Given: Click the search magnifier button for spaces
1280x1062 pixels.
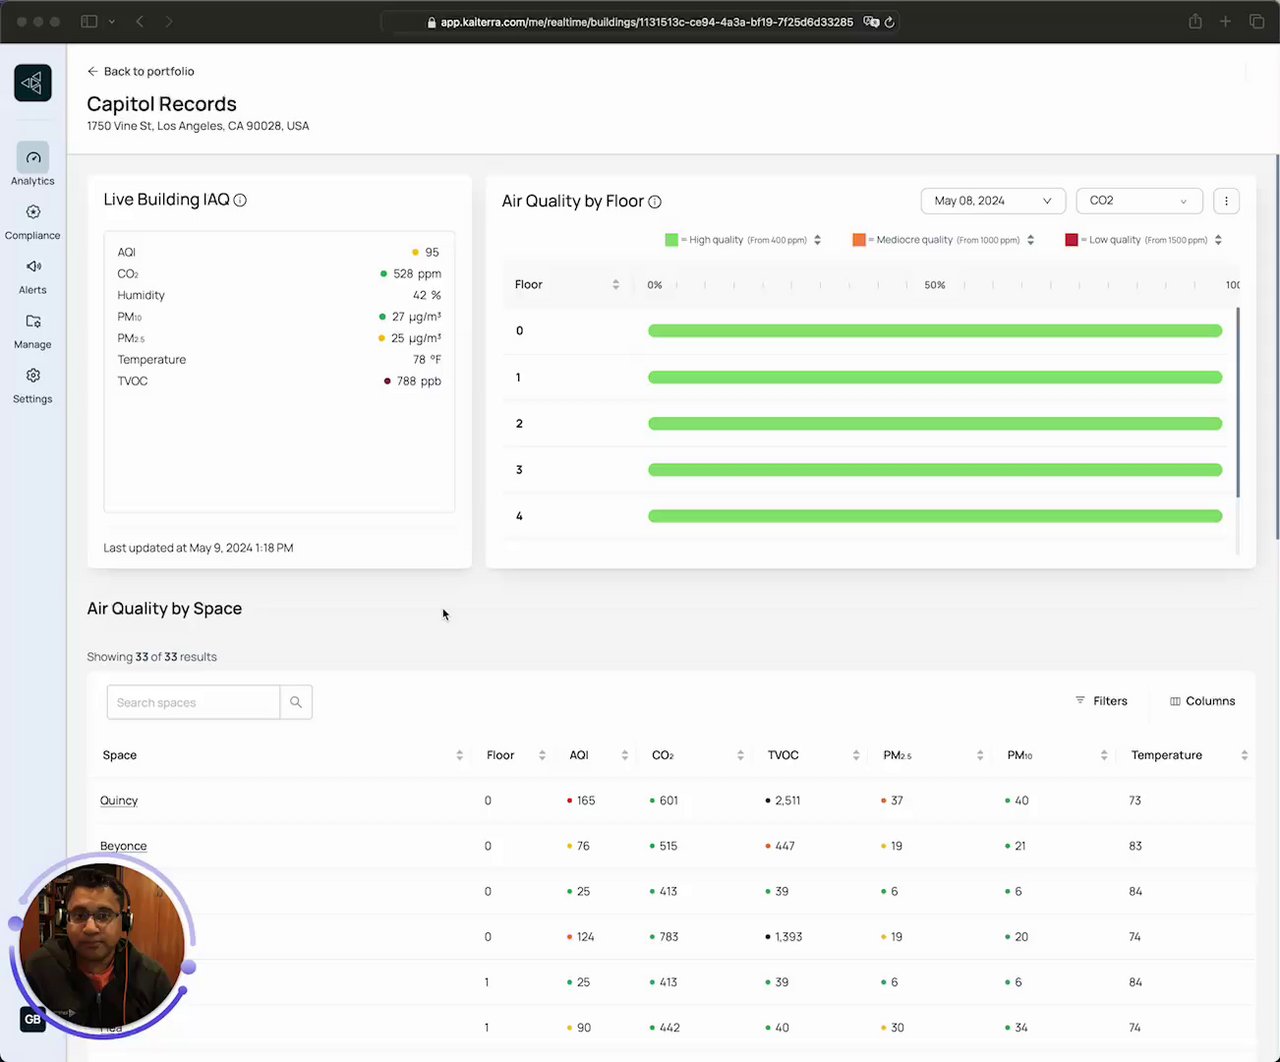Looking at the screenshot, I should tap(296, 702).
